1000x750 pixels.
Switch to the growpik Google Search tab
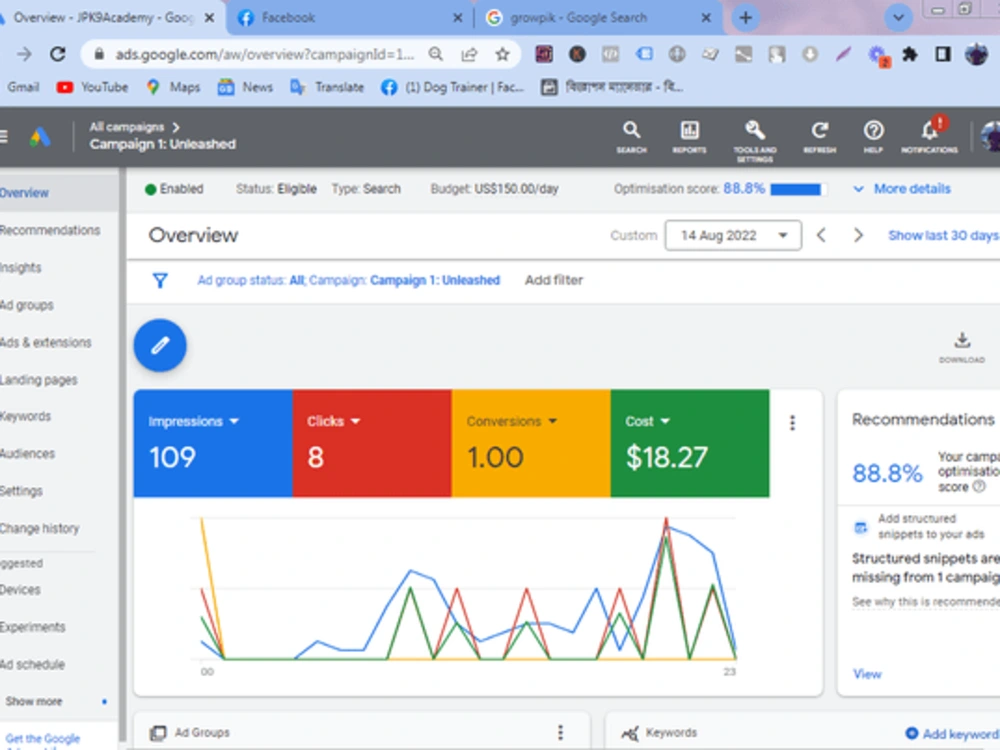pos(598,18)
